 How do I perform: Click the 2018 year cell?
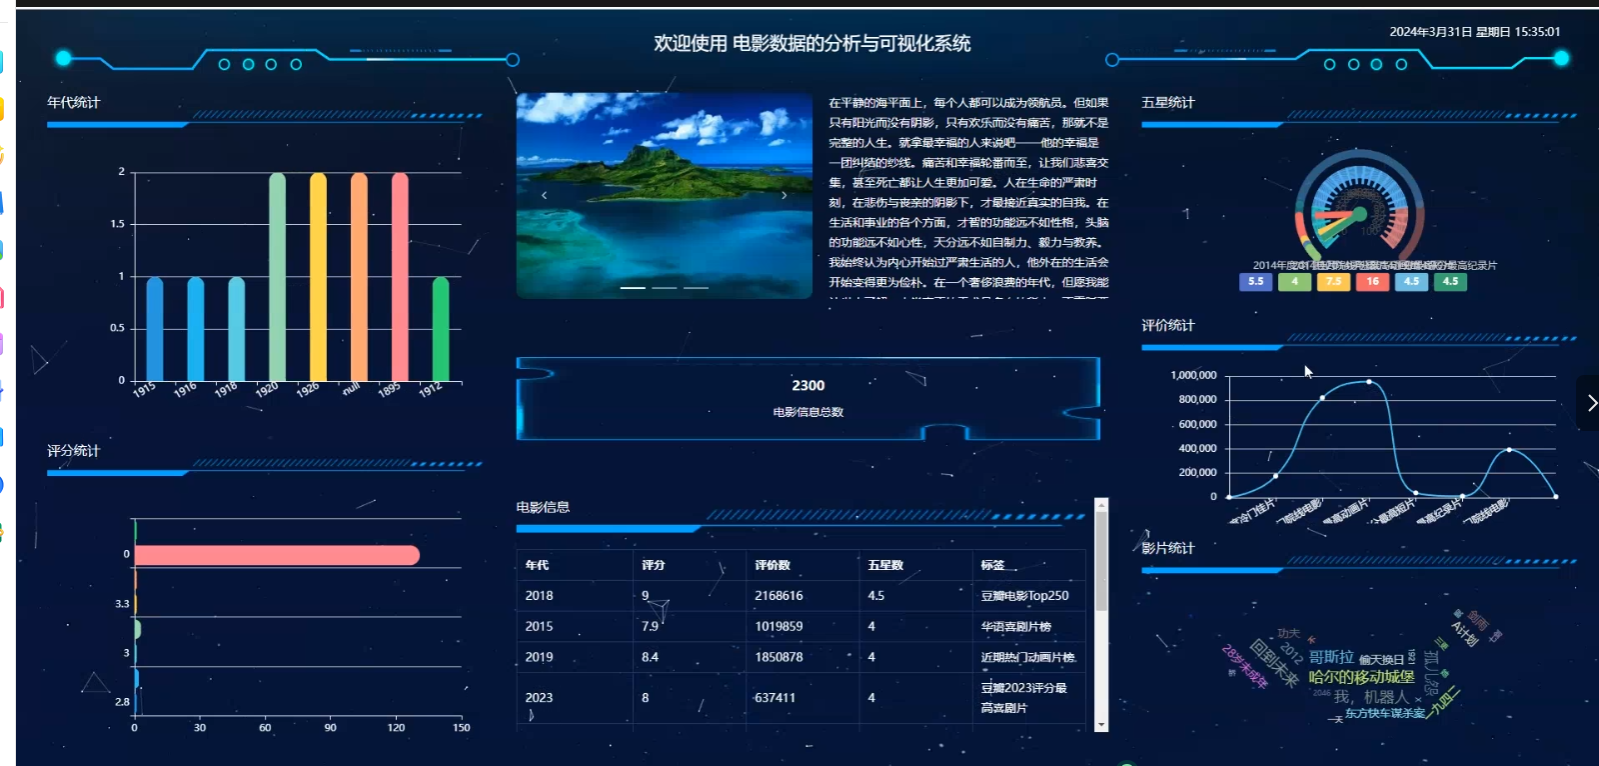tap(539, 595)
